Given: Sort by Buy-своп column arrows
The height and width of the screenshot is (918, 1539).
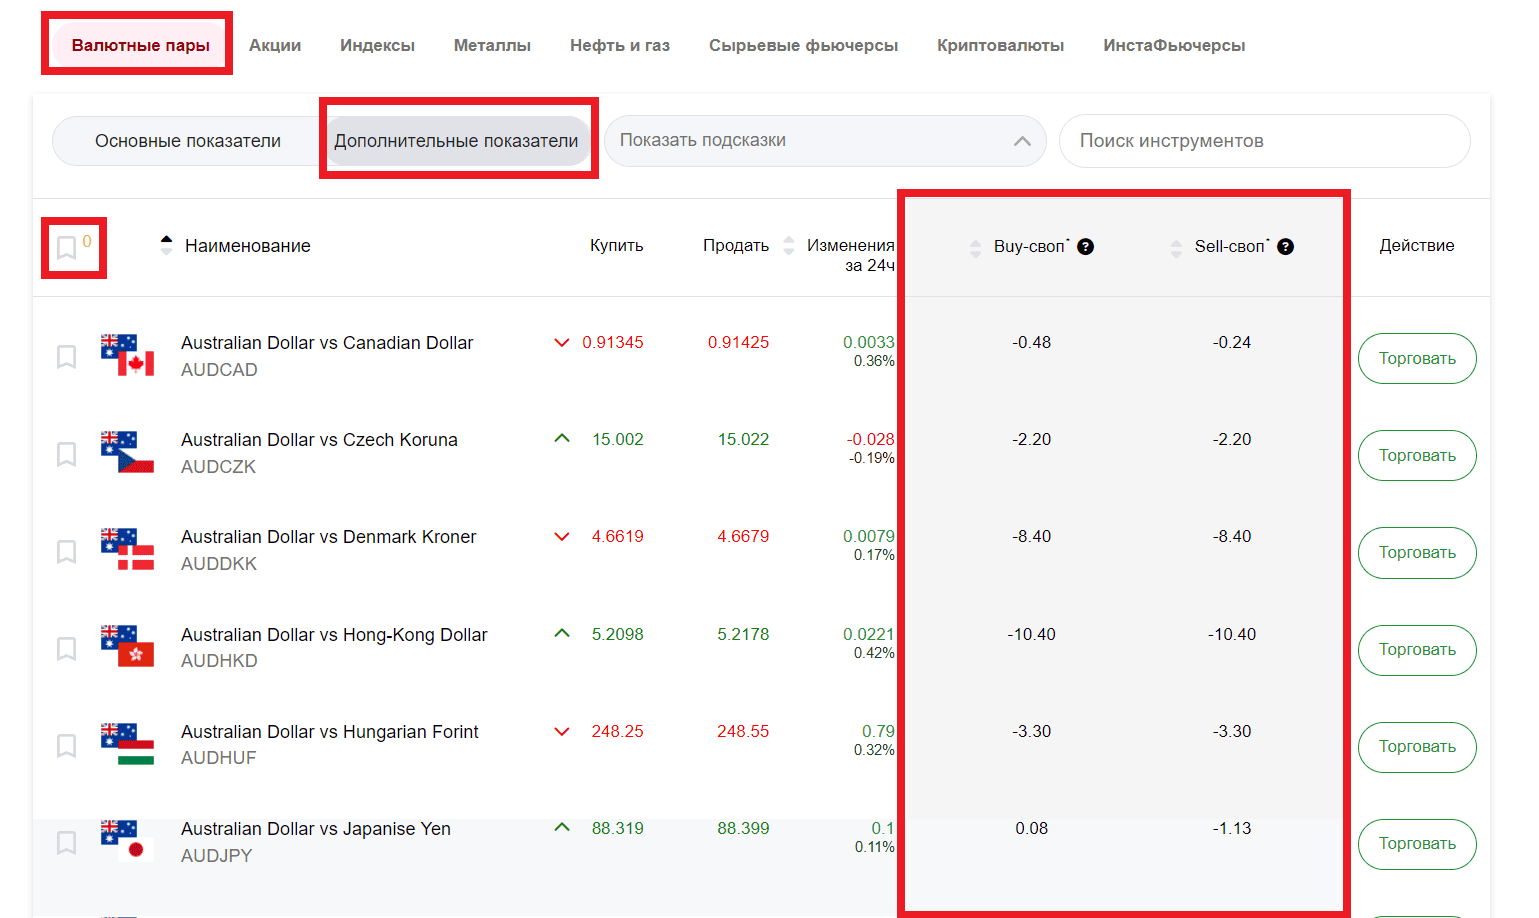Looking at the screenshot, I should point(976,248).
